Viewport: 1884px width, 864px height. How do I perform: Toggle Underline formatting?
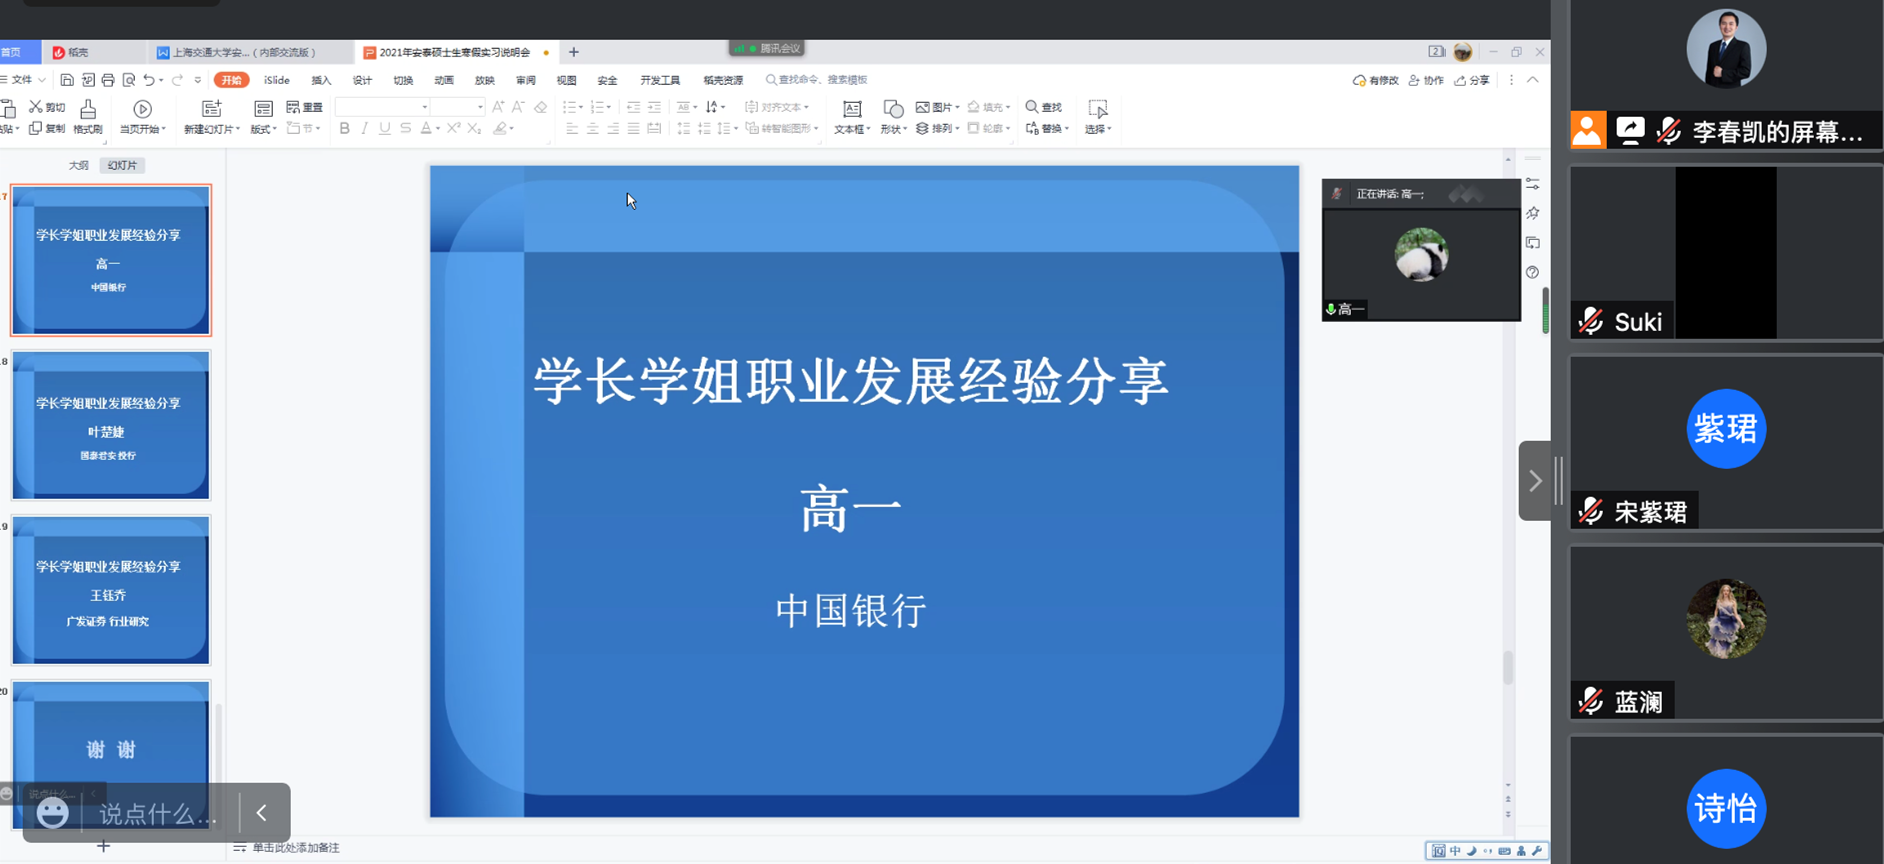[x=385, y=128]
